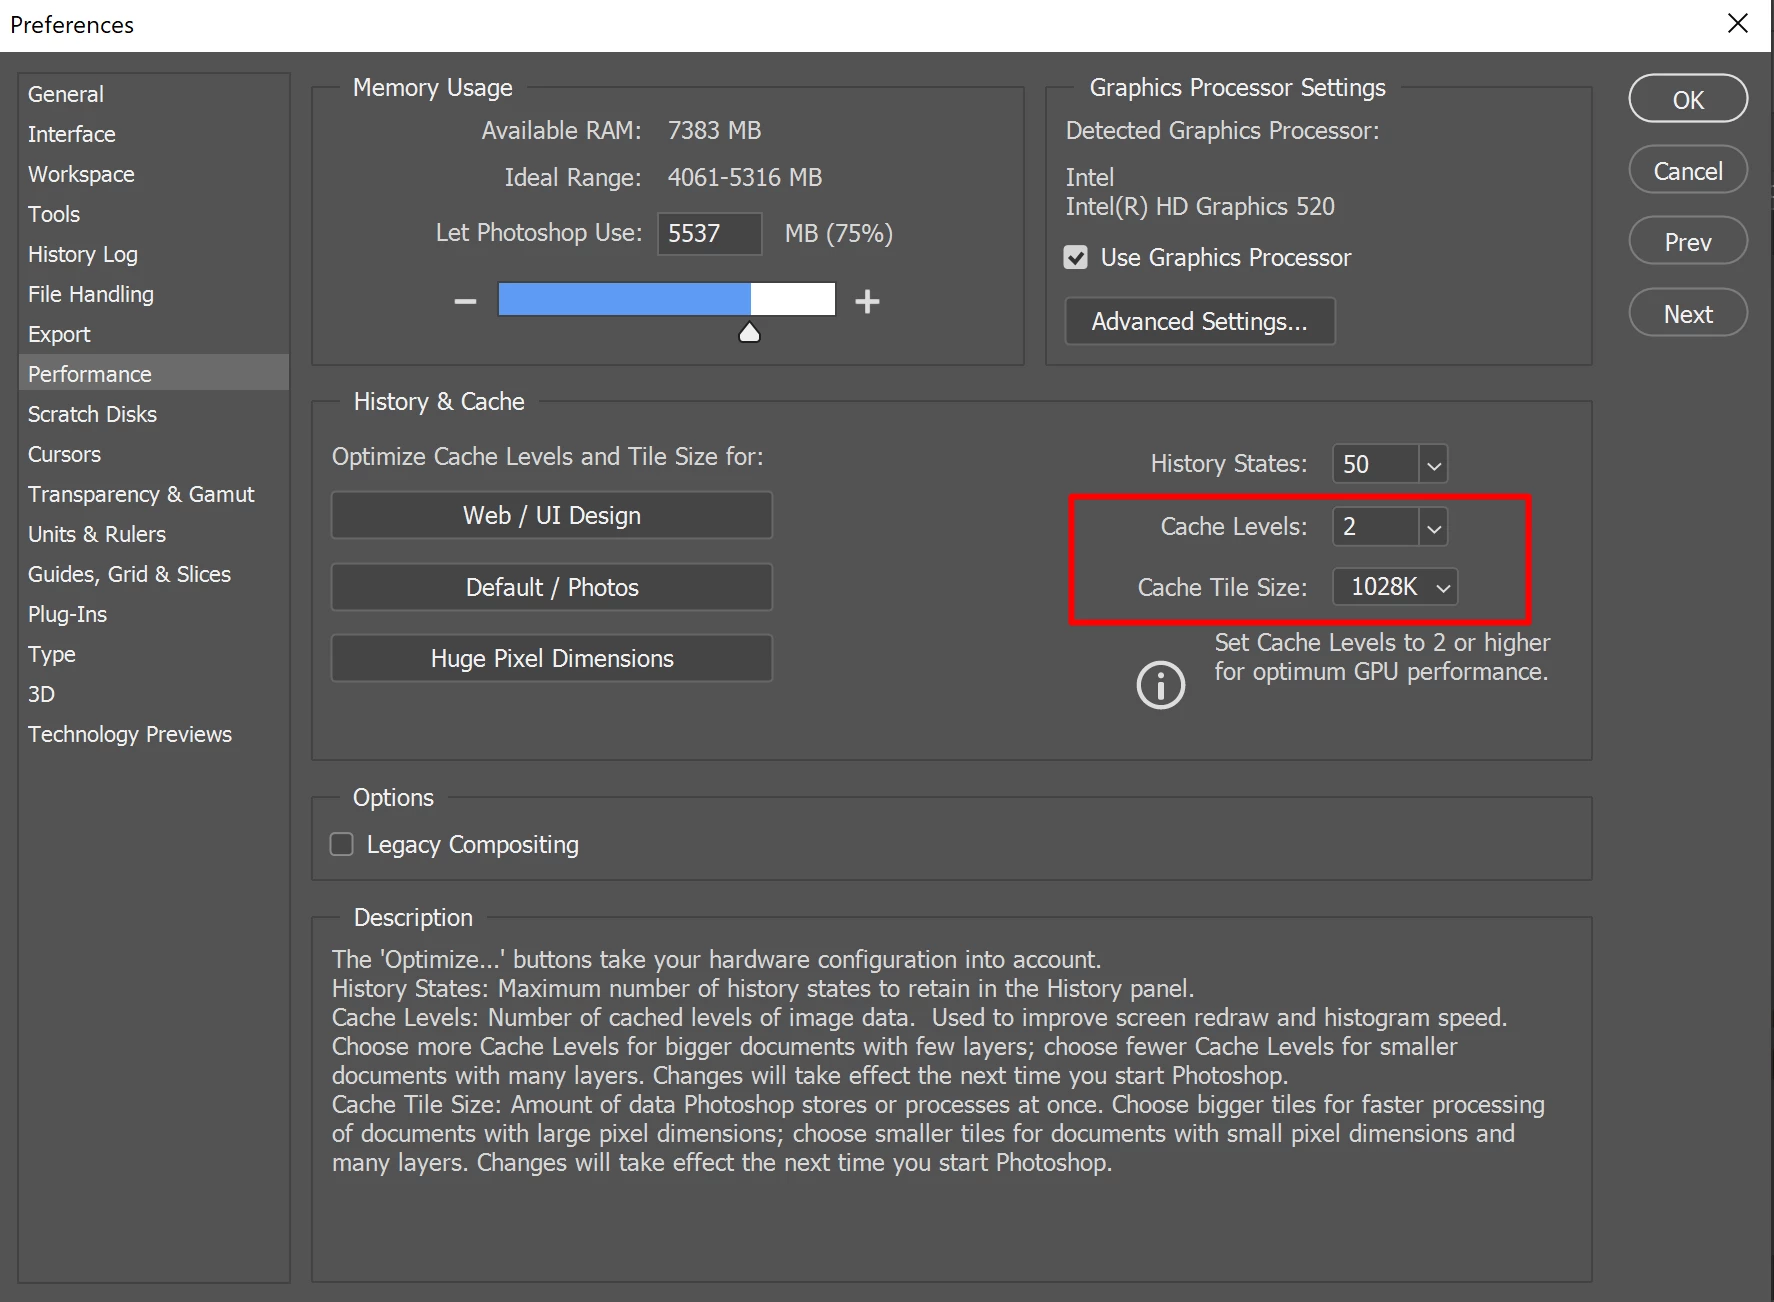Open General preferences category
Viewport: 1774px width, 1302px height.
click(x=153, y=94)
